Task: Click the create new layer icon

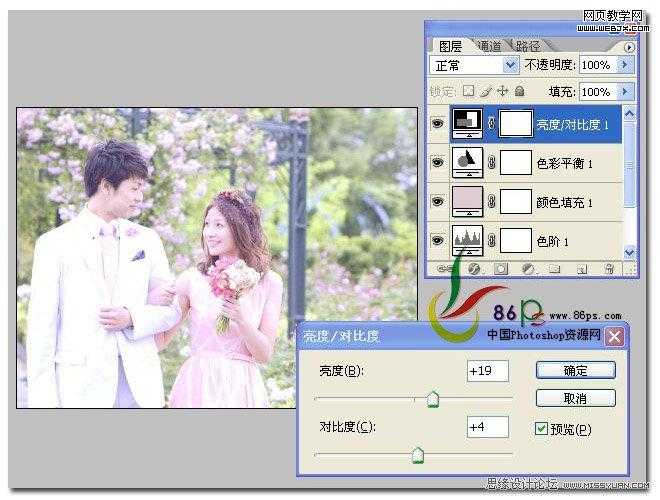Action: (582, 269)
